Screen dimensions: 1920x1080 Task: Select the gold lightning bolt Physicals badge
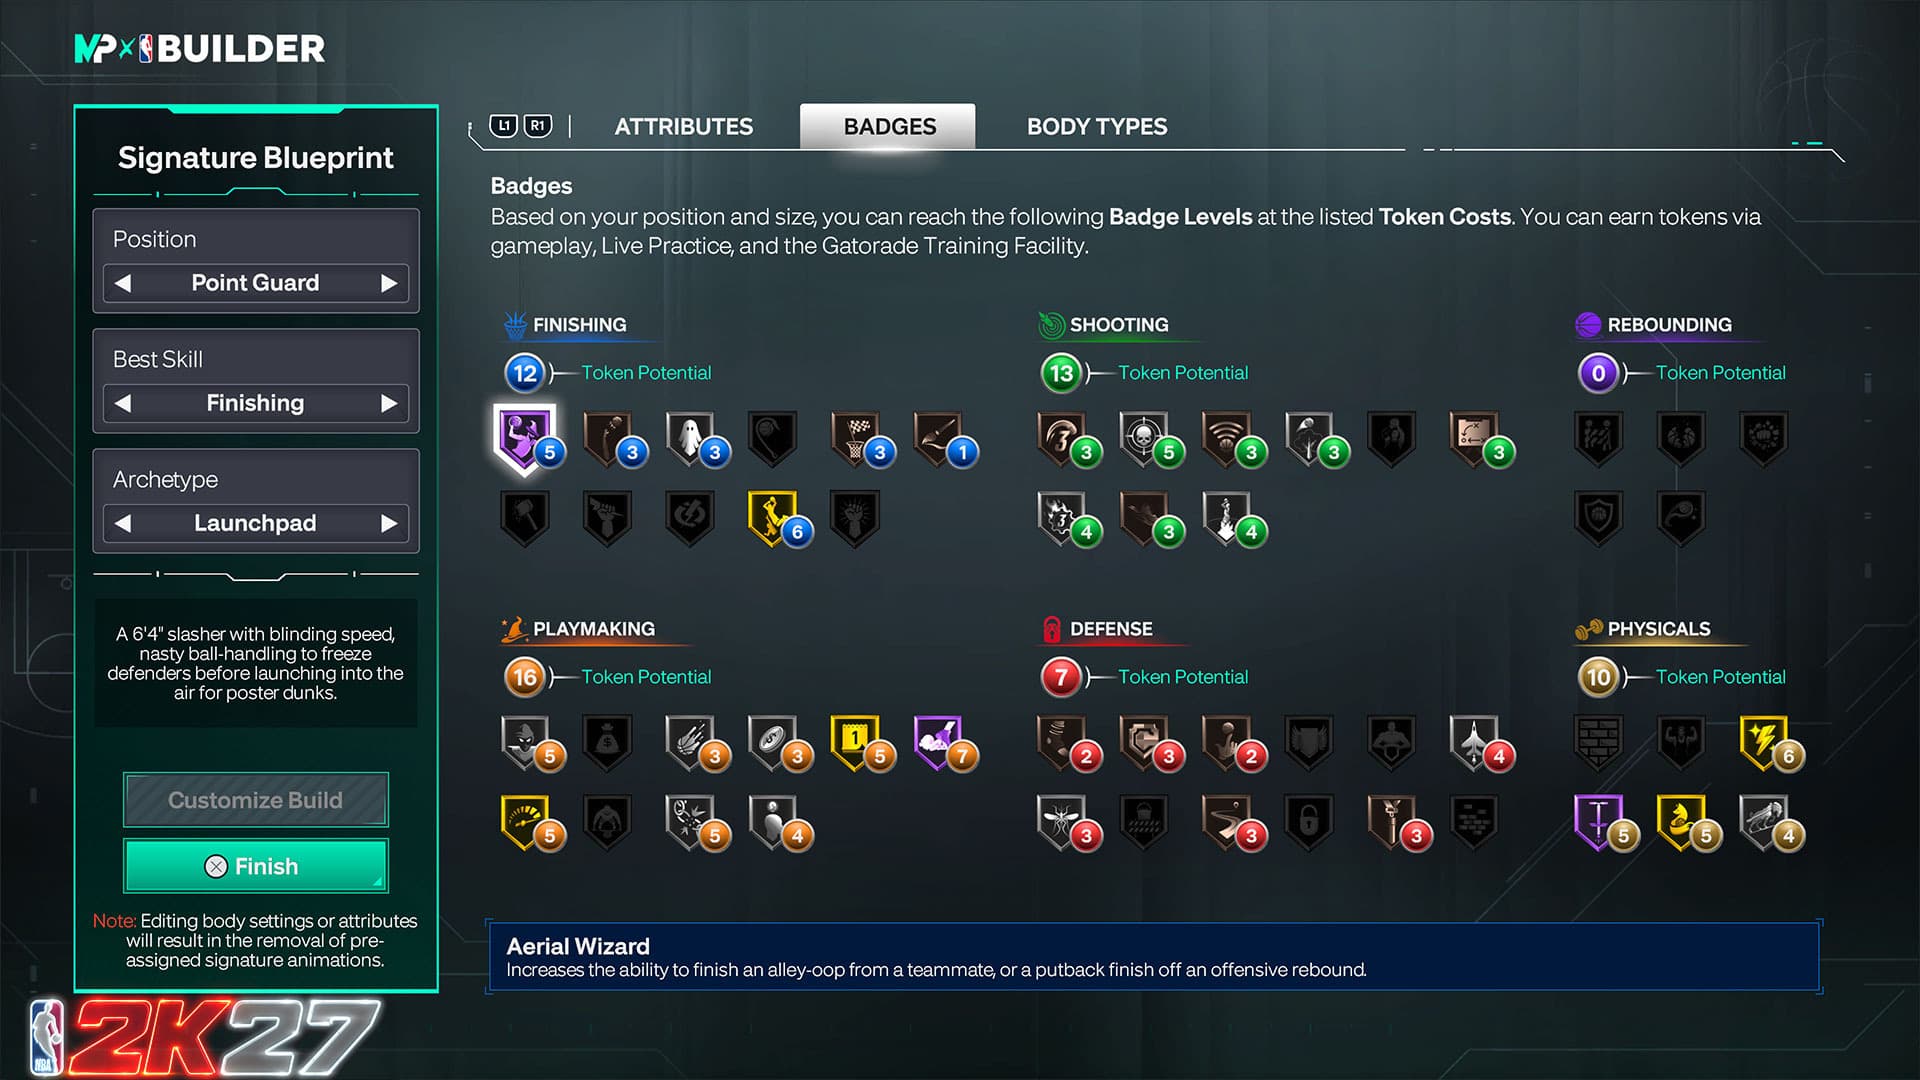[x=1764, y=742]
